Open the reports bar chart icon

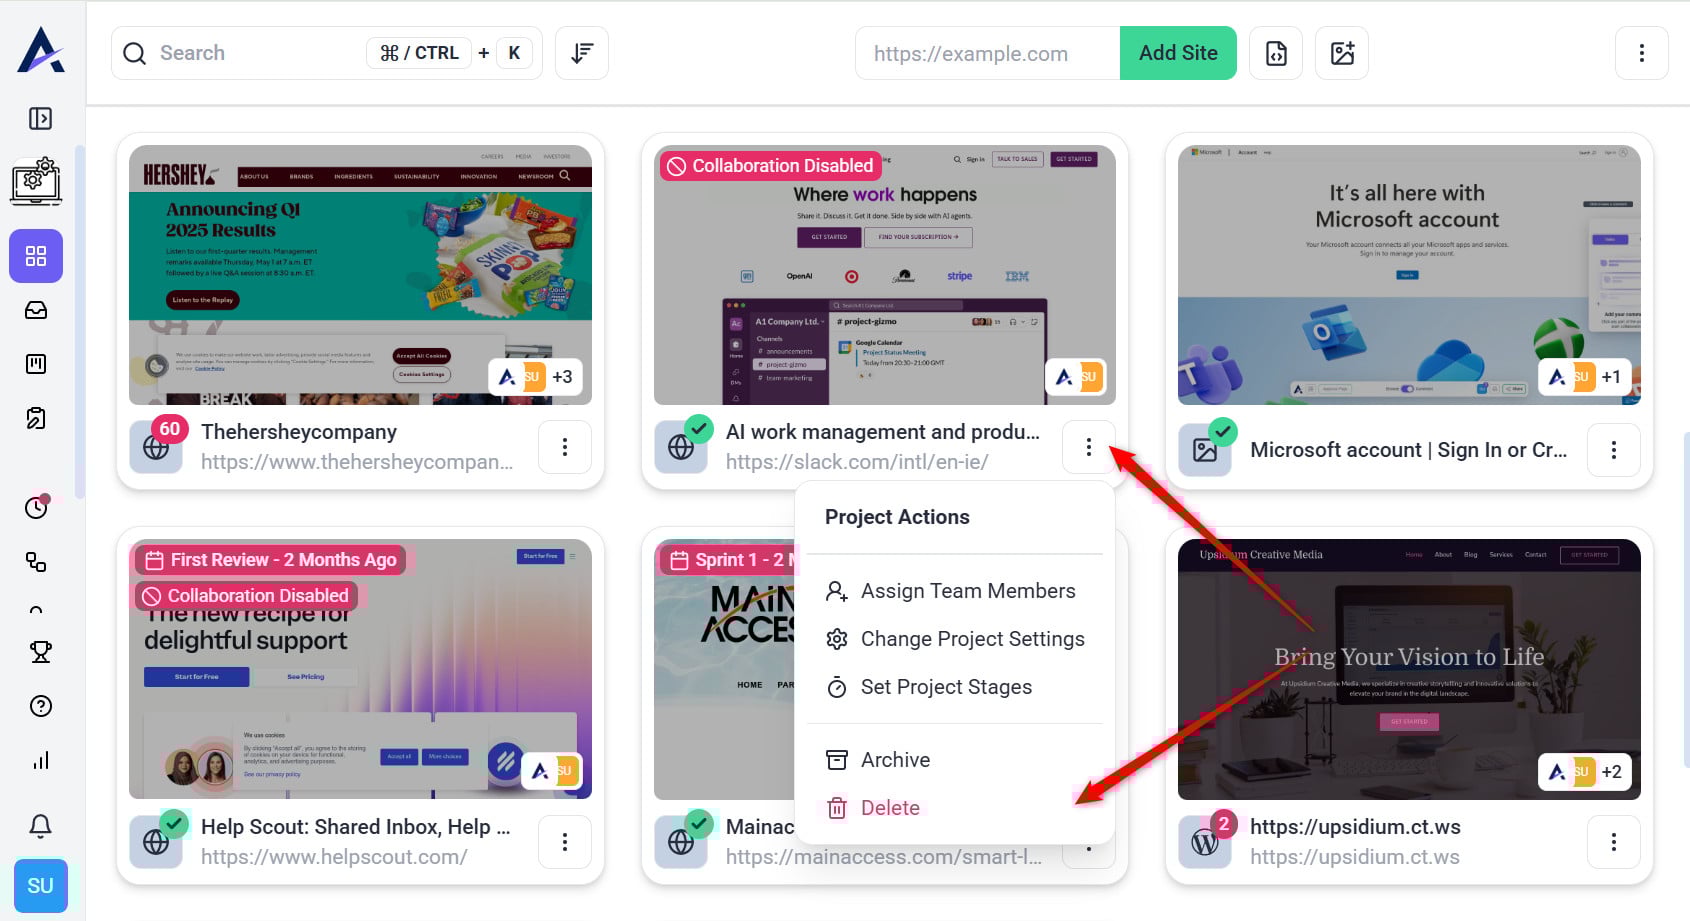coord(40,761)
